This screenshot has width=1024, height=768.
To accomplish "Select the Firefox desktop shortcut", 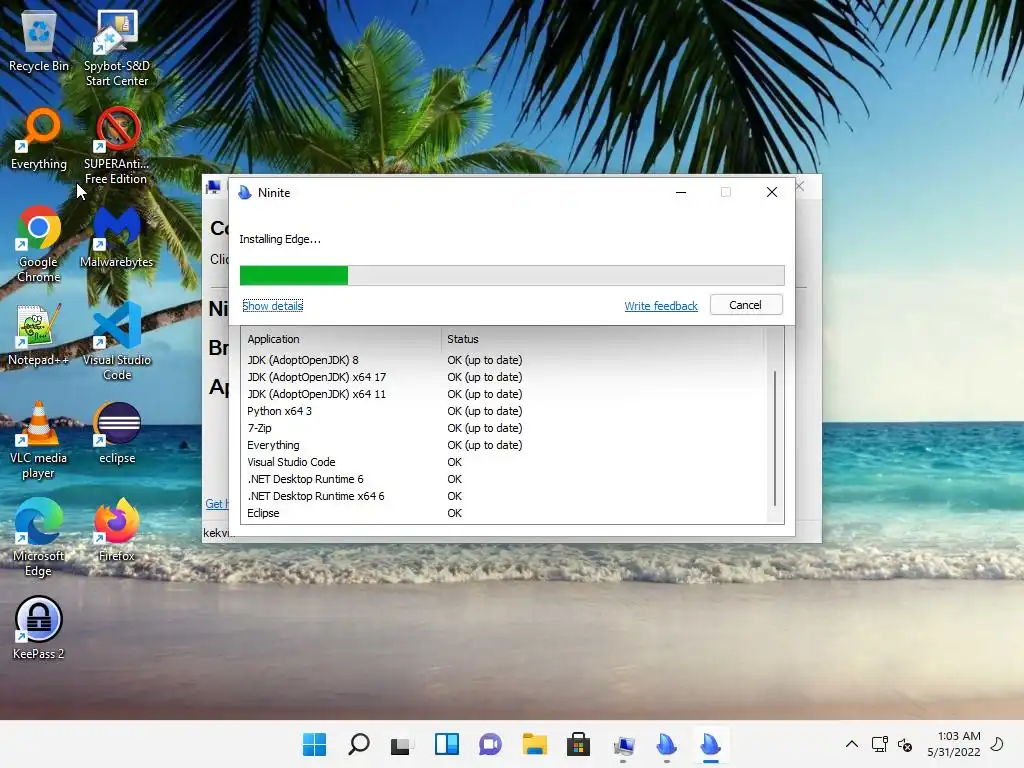I will pyautogui.click(x=117, y=531).
